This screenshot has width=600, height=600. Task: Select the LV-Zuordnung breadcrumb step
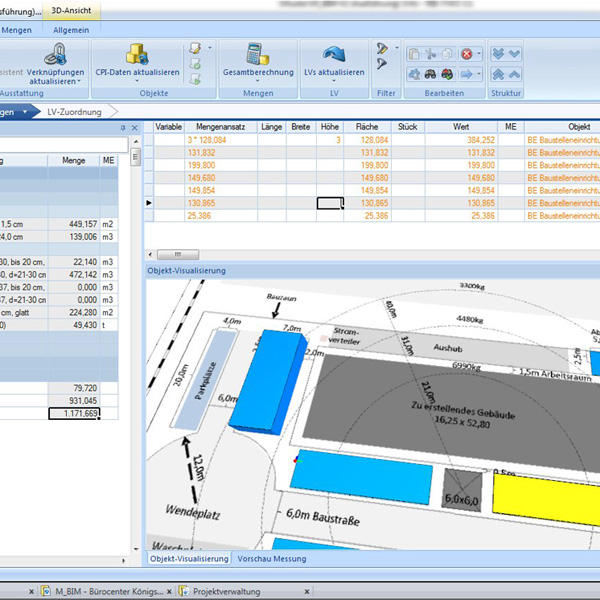pos(75,112)
